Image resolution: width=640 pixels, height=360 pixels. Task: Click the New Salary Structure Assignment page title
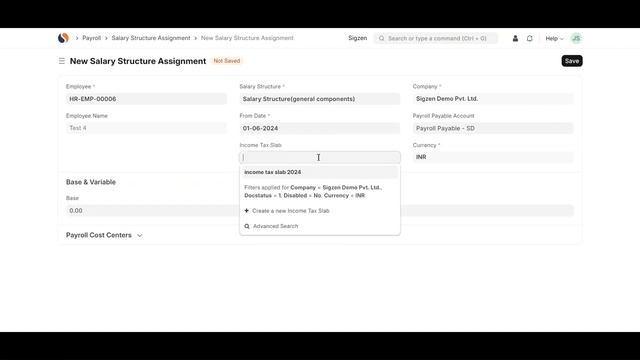click(x=138, y=61)
